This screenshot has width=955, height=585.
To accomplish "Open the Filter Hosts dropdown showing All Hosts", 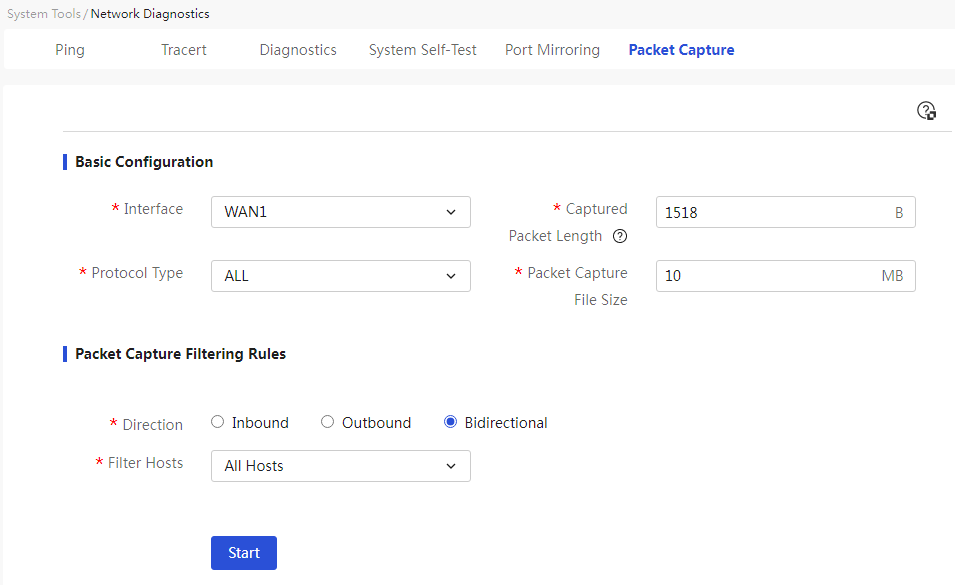I will (340, 466).
